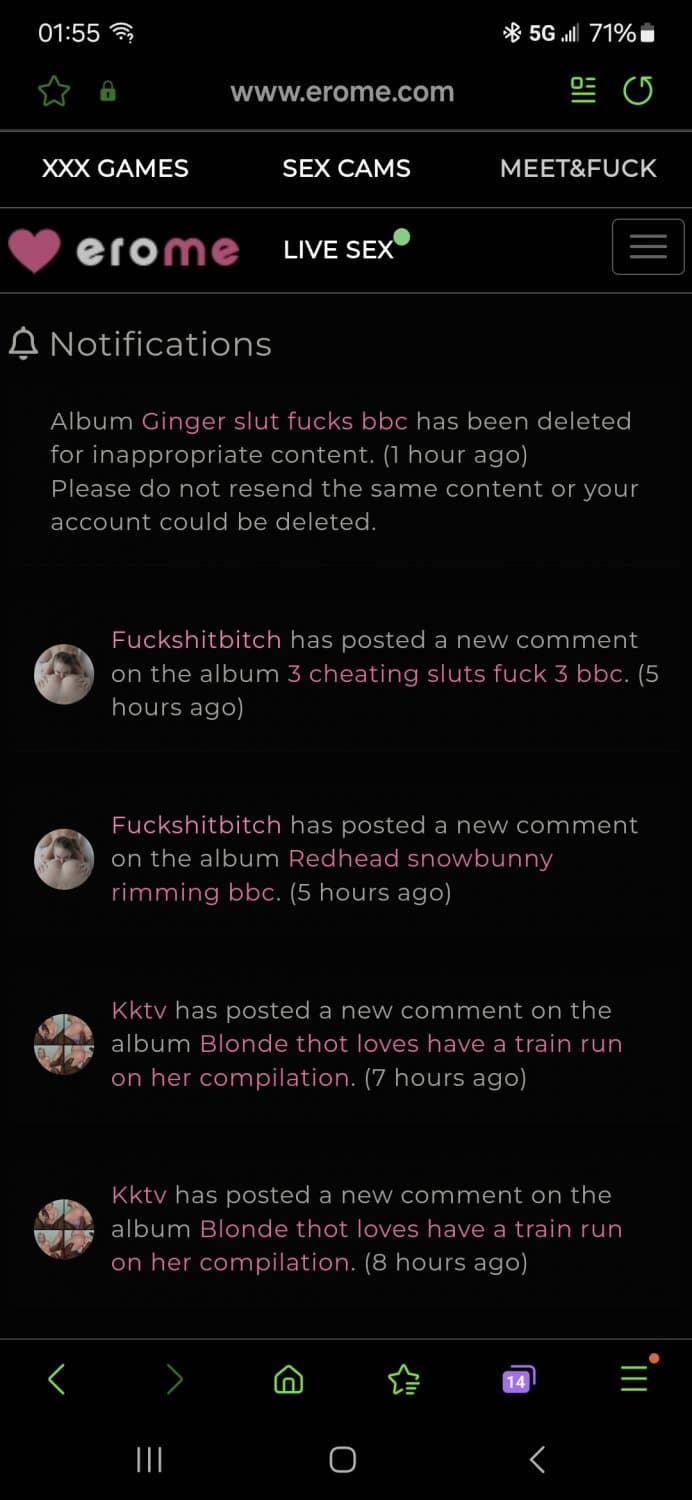Tap the bookmark star in address bar

point(54,92)
